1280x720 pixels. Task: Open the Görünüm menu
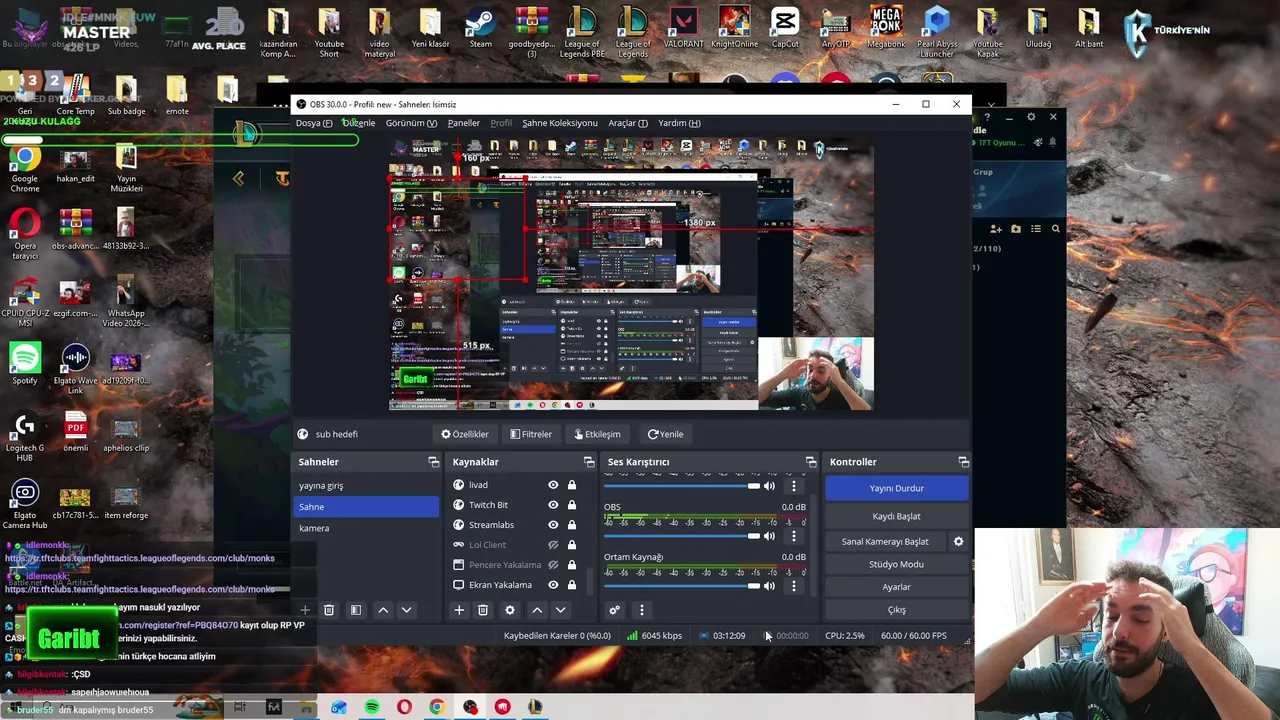click(x=411, y=123)
